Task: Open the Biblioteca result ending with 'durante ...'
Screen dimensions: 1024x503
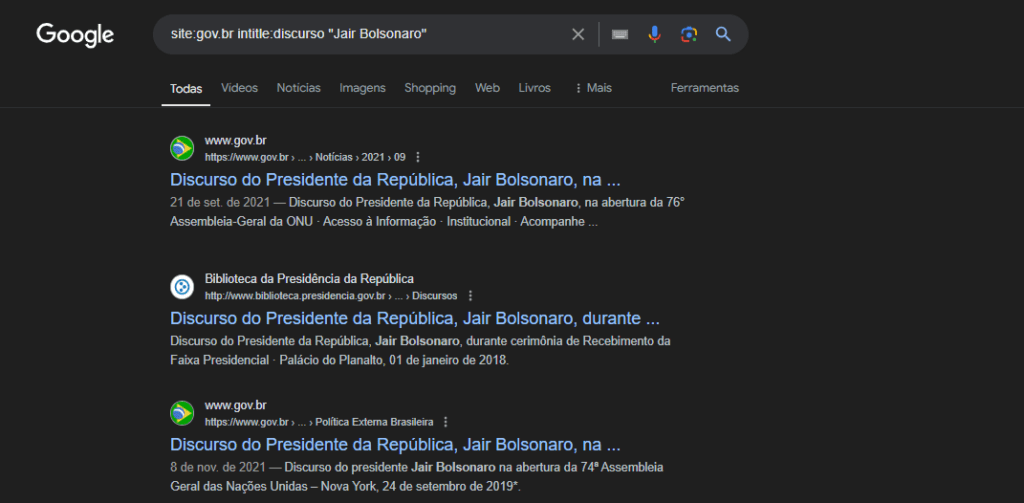Action: click(414, 319)
